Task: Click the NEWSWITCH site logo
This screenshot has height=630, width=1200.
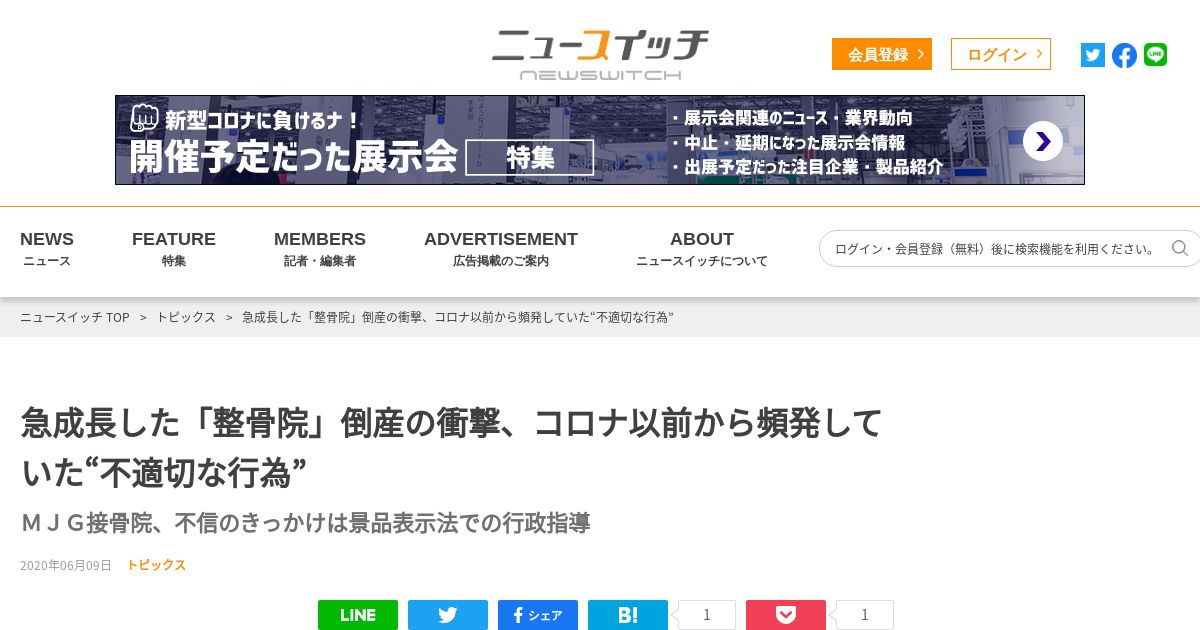Action: [x=600, y=54]
